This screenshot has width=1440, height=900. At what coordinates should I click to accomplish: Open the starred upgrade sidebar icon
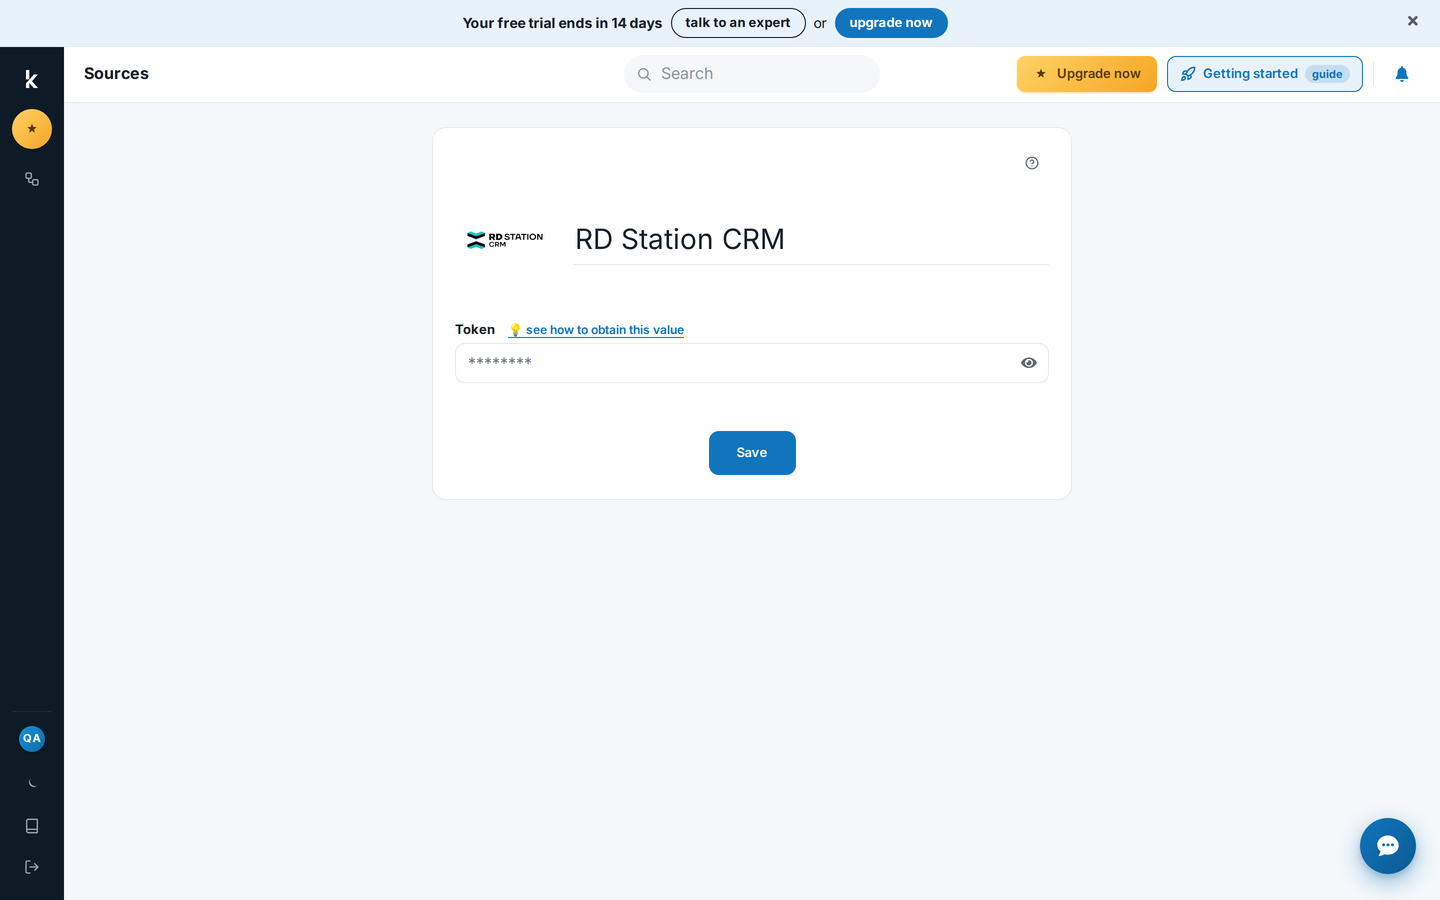coord(32,129)
